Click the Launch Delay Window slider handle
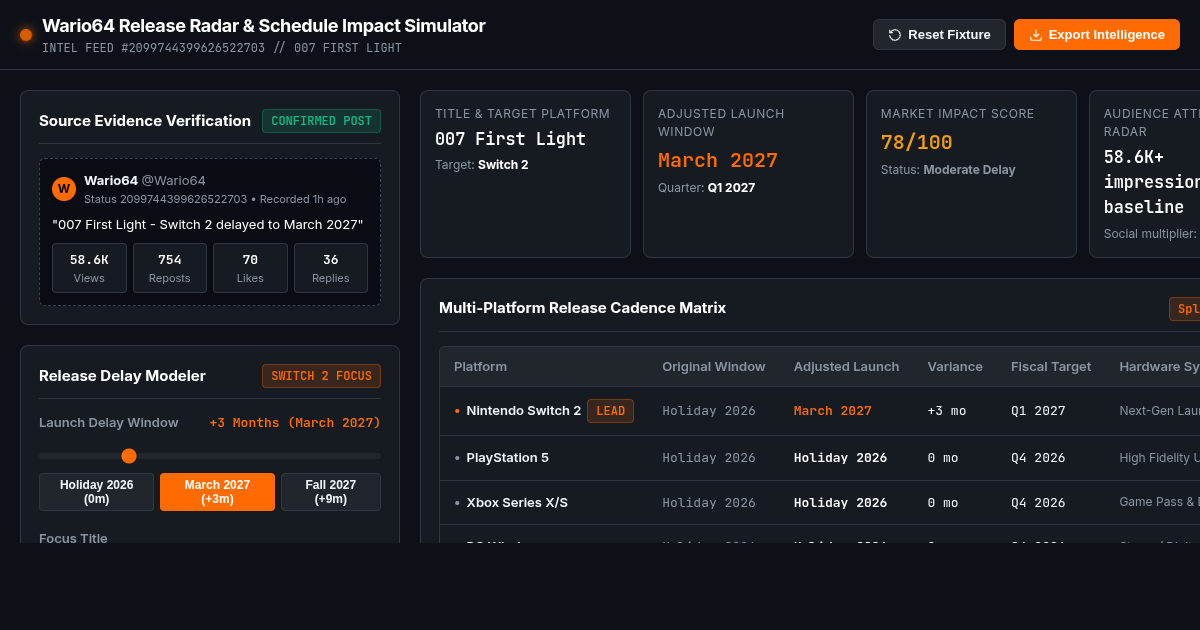The width and height of the screenshot is (1200, 630). [x=129, y=456]
